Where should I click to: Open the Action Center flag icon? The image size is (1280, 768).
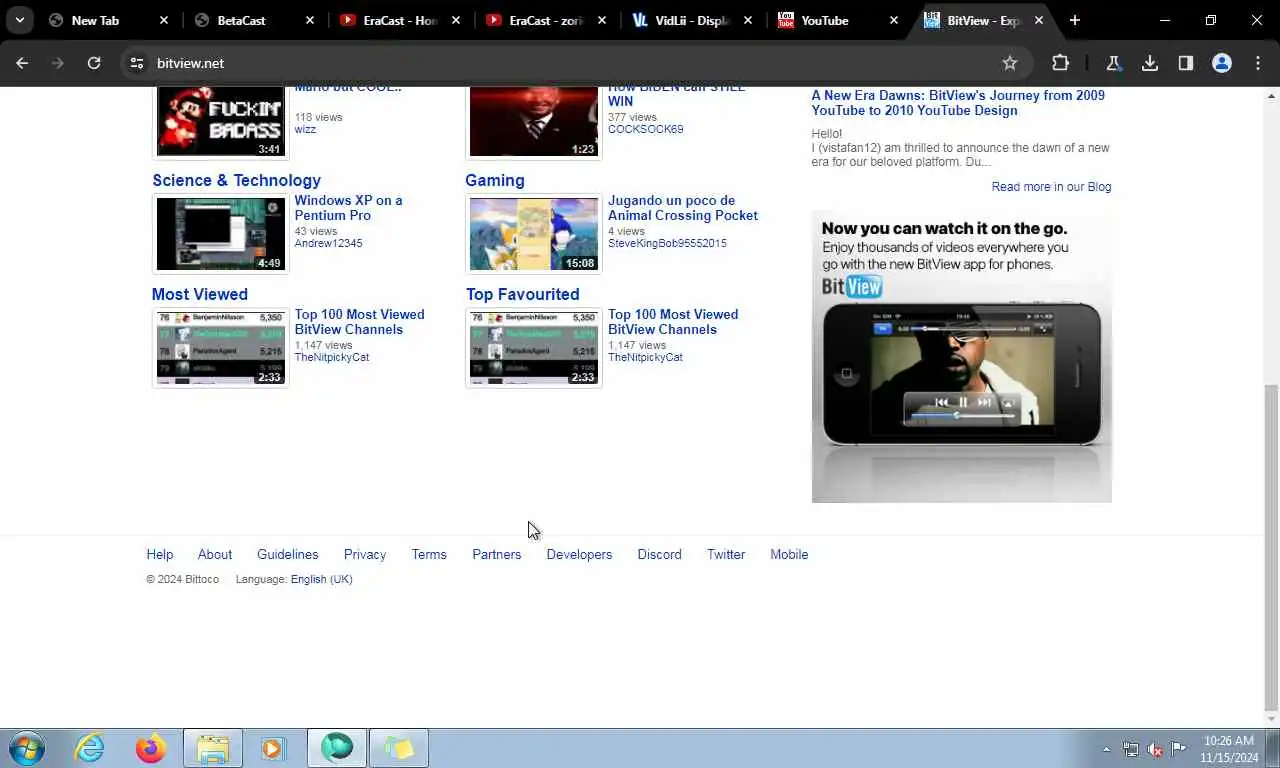[x=1179, y=749]
